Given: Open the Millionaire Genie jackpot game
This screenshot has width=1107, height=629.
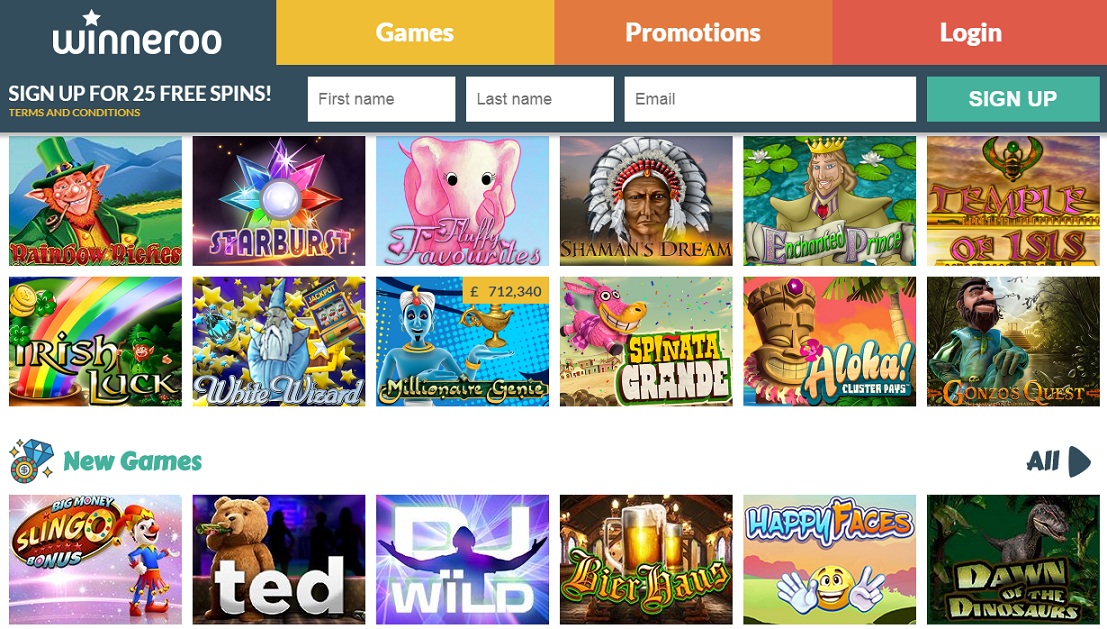Looking at the screenshot, I should (x=462, y=342).
